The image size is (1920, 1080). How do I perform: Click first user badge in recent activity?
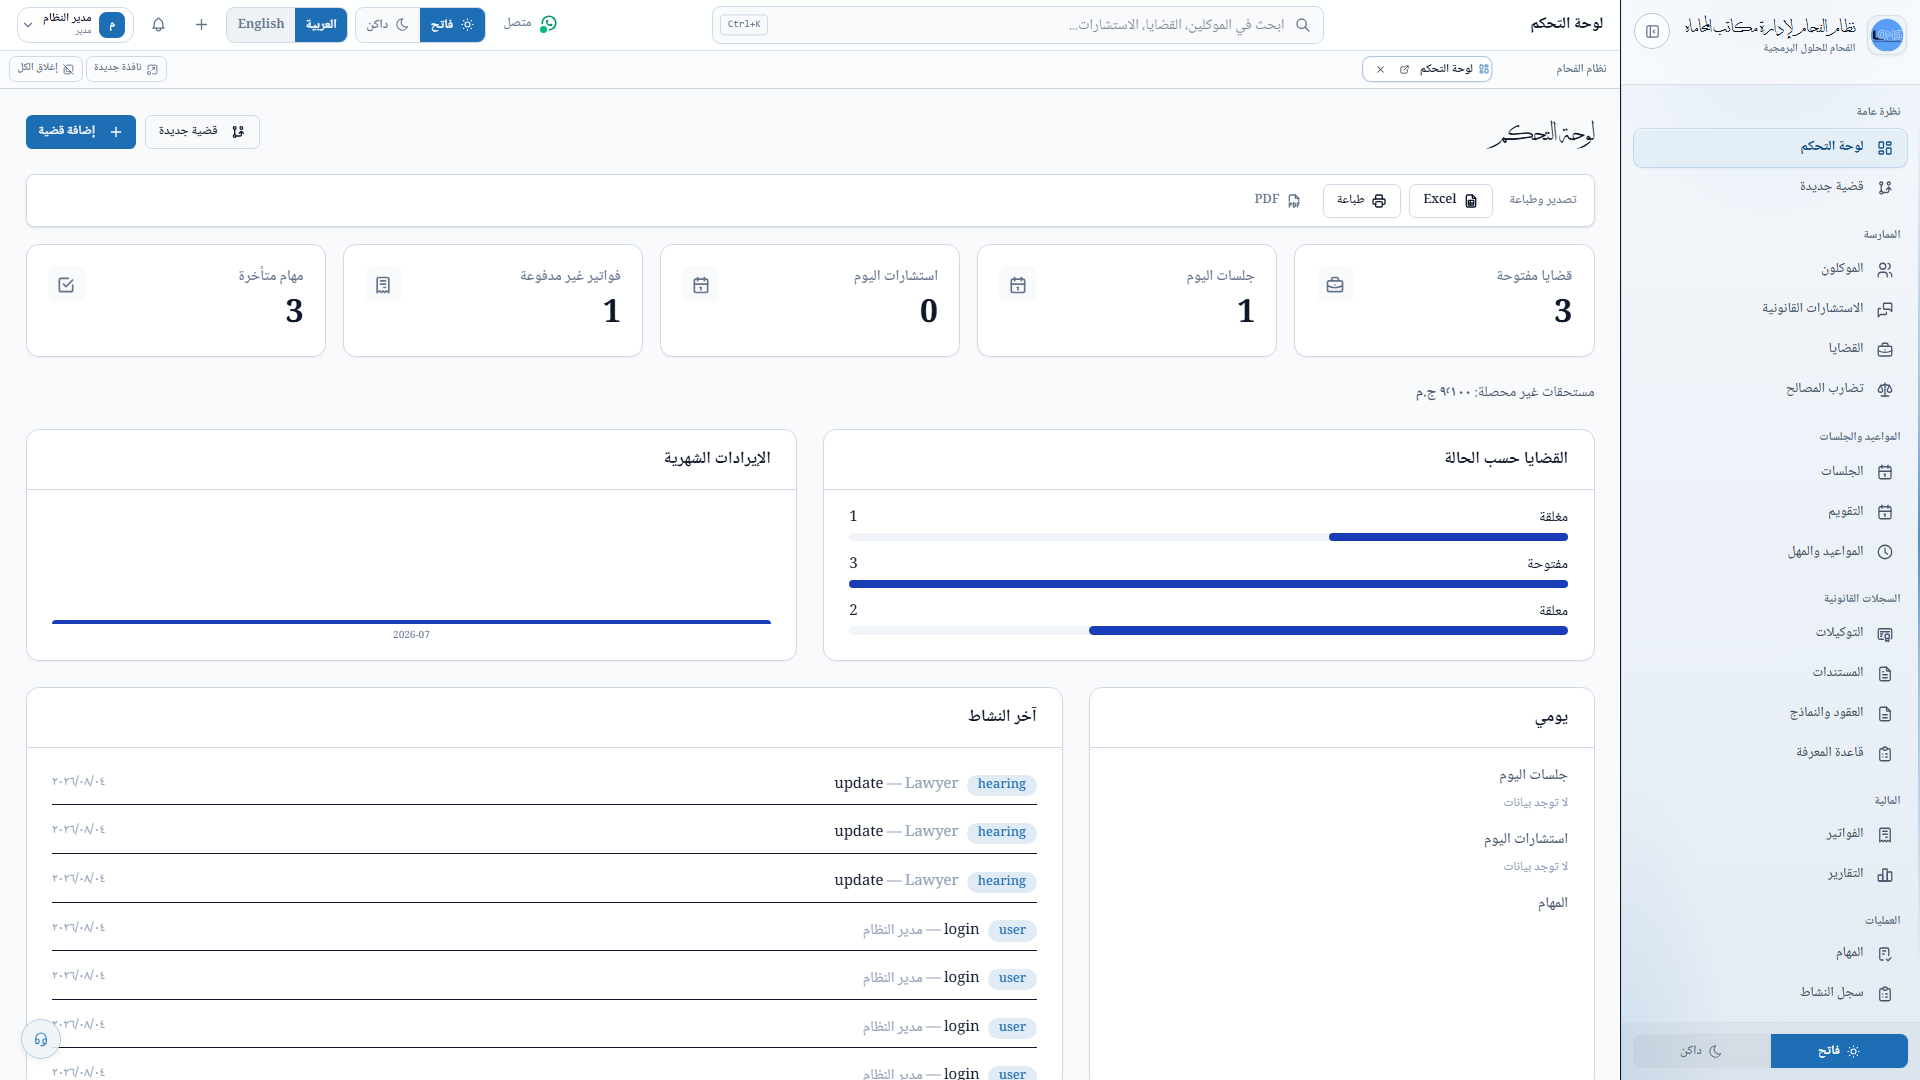click(x=1012, y=930)
